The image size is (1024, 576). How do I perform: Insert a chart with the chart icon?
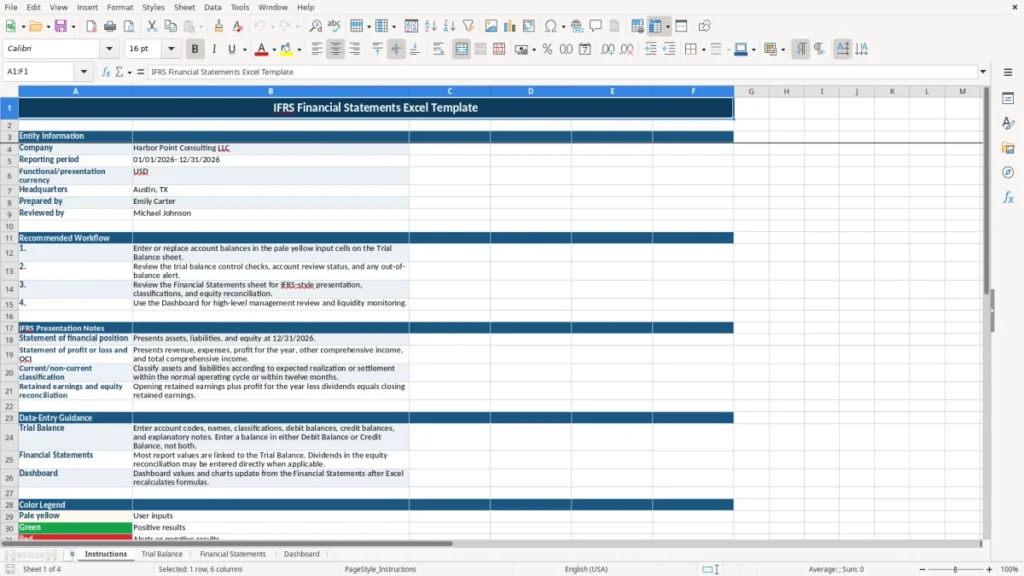510,26
